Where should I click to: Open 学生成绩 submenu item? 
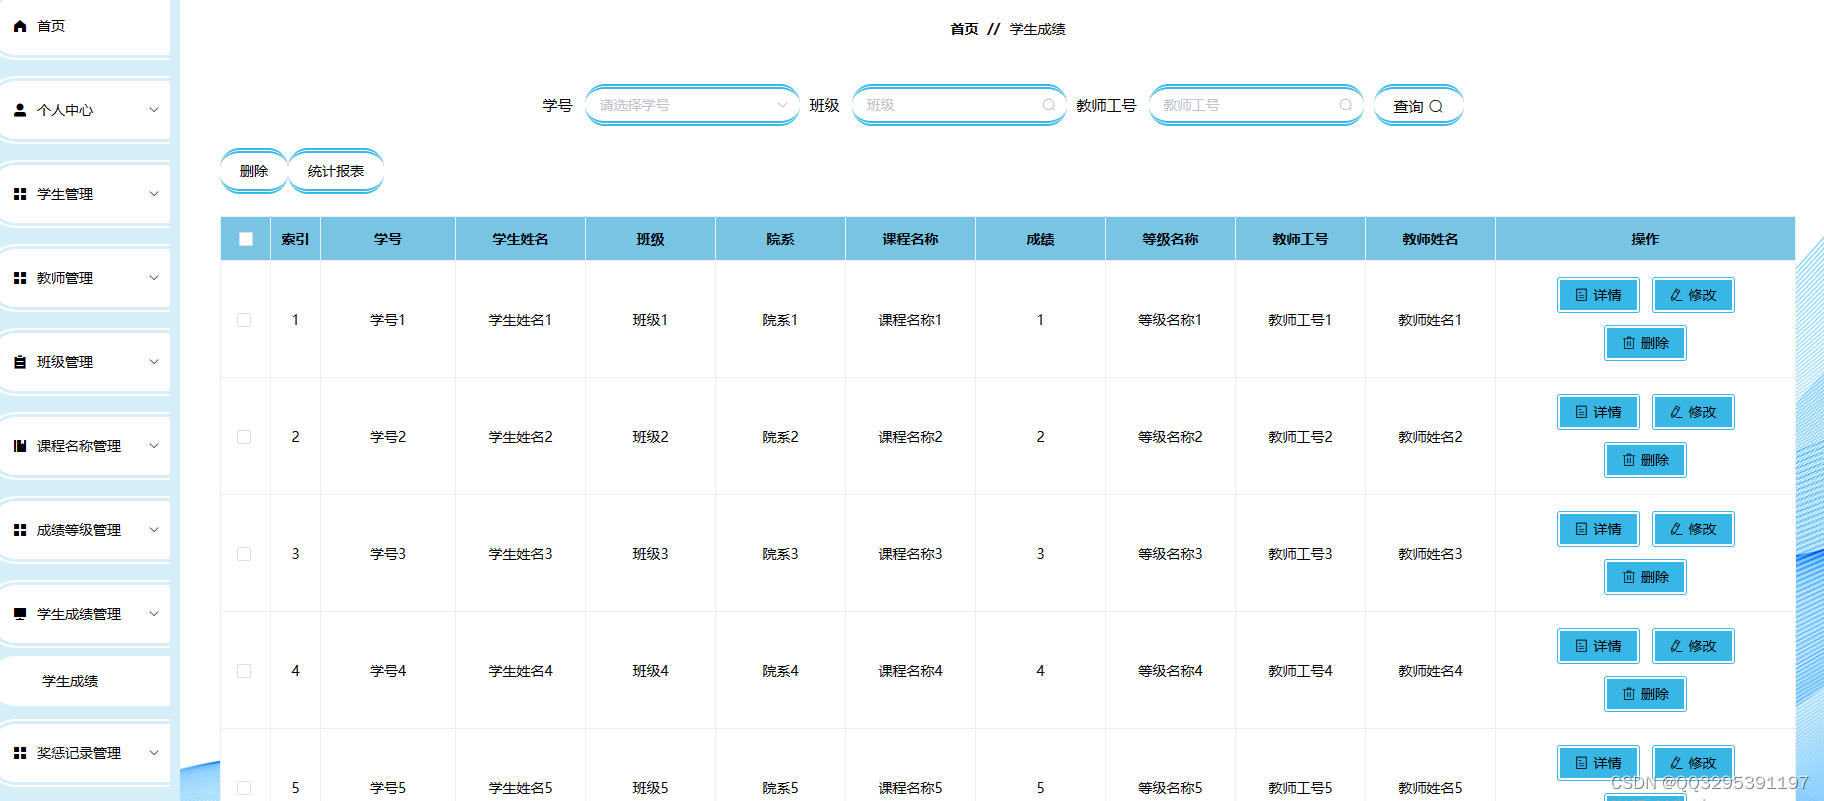click(x=85, y=681)
